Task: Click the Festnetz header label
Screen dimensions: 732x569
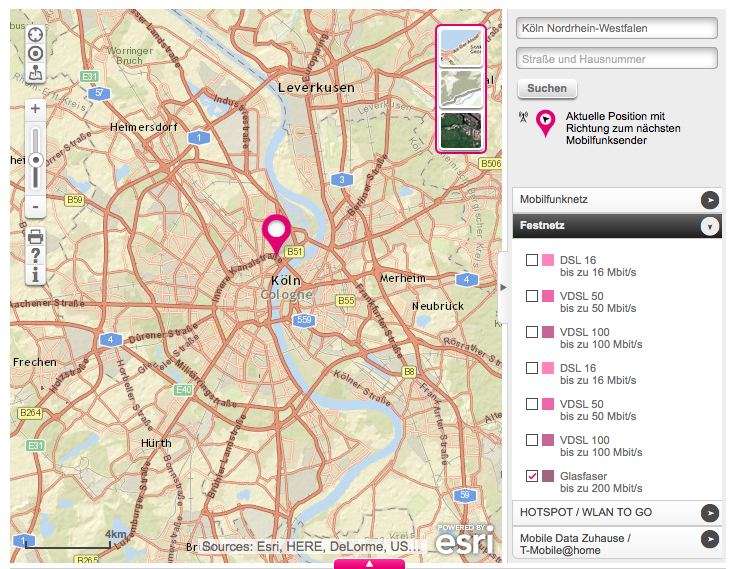Action: (542, 225)
